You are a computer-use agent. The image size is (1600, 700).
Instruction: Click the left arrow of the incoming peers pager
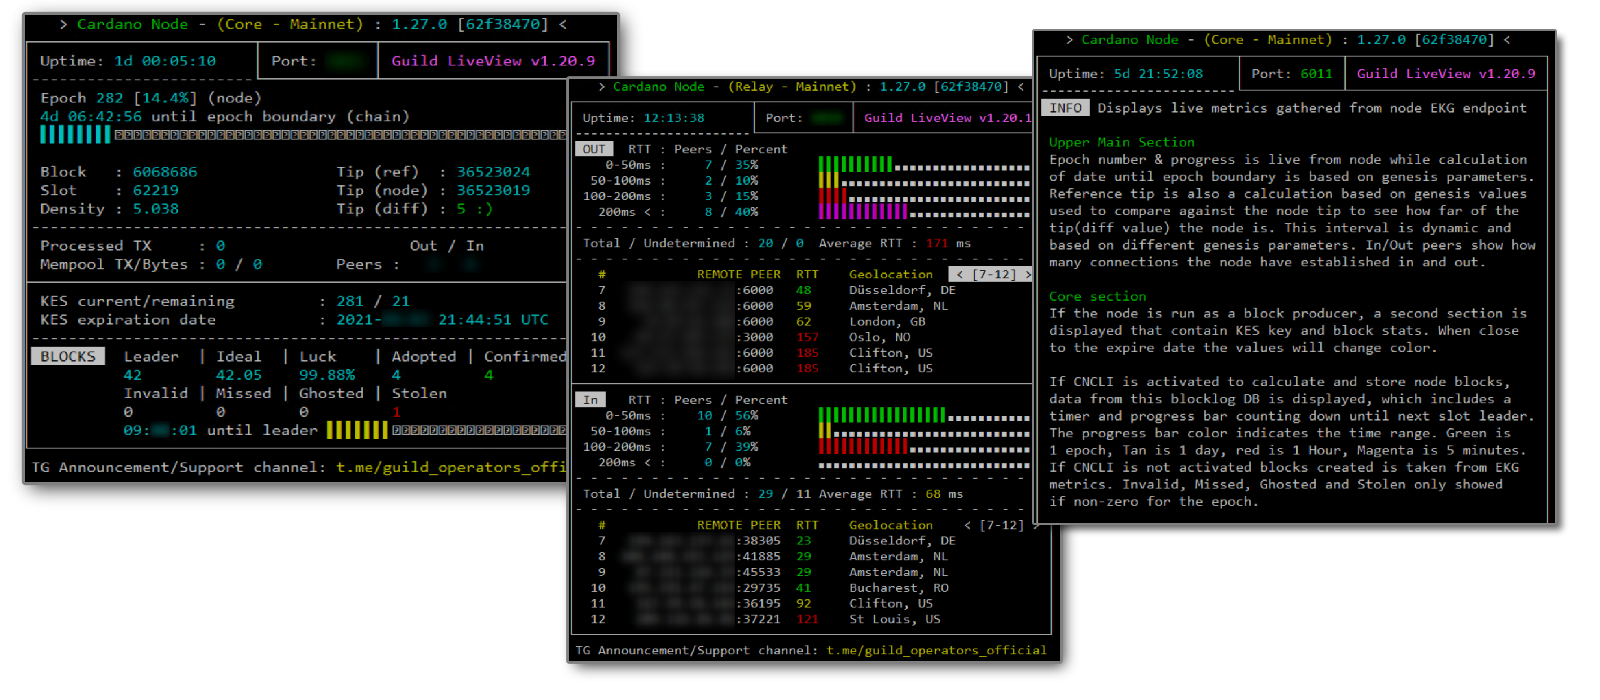tap(967, 525)
